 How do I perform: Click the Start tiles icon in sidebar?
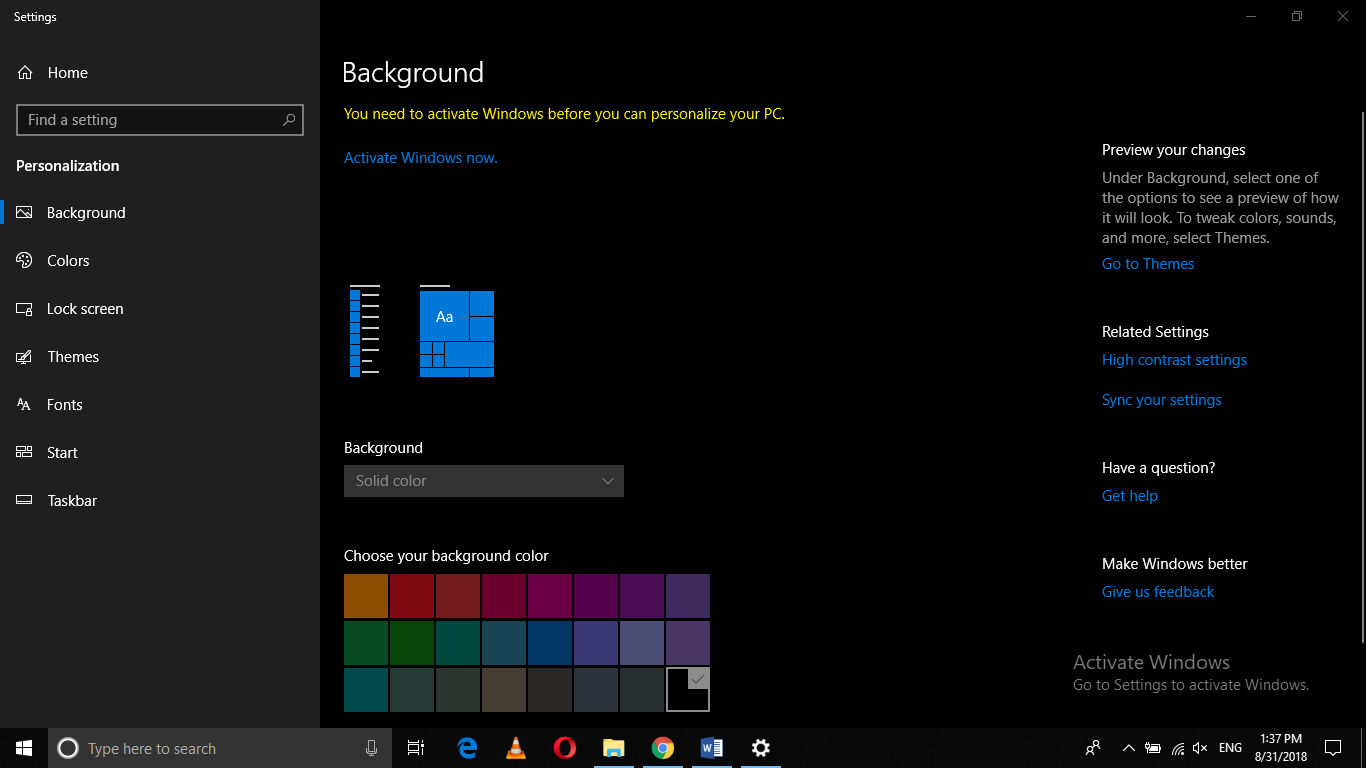pyautogui.click(x=25, y=453)
